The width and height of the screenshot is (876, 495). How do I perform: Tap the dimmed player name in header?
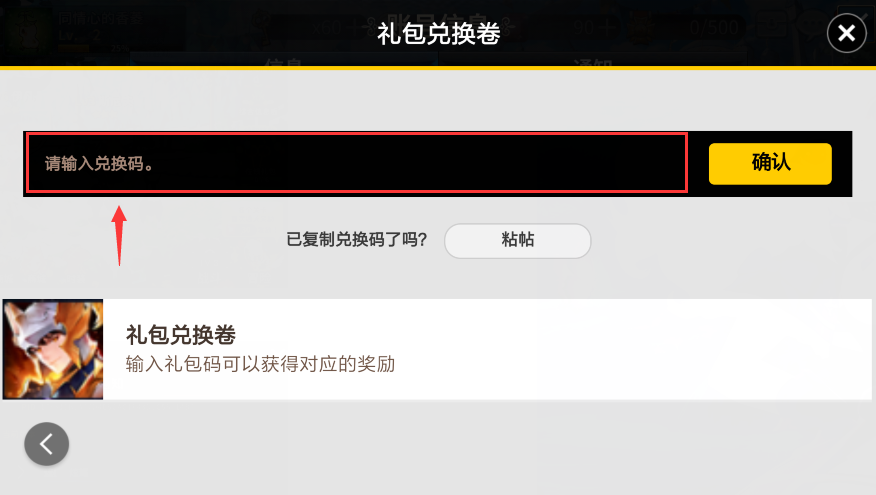(101, 19)
